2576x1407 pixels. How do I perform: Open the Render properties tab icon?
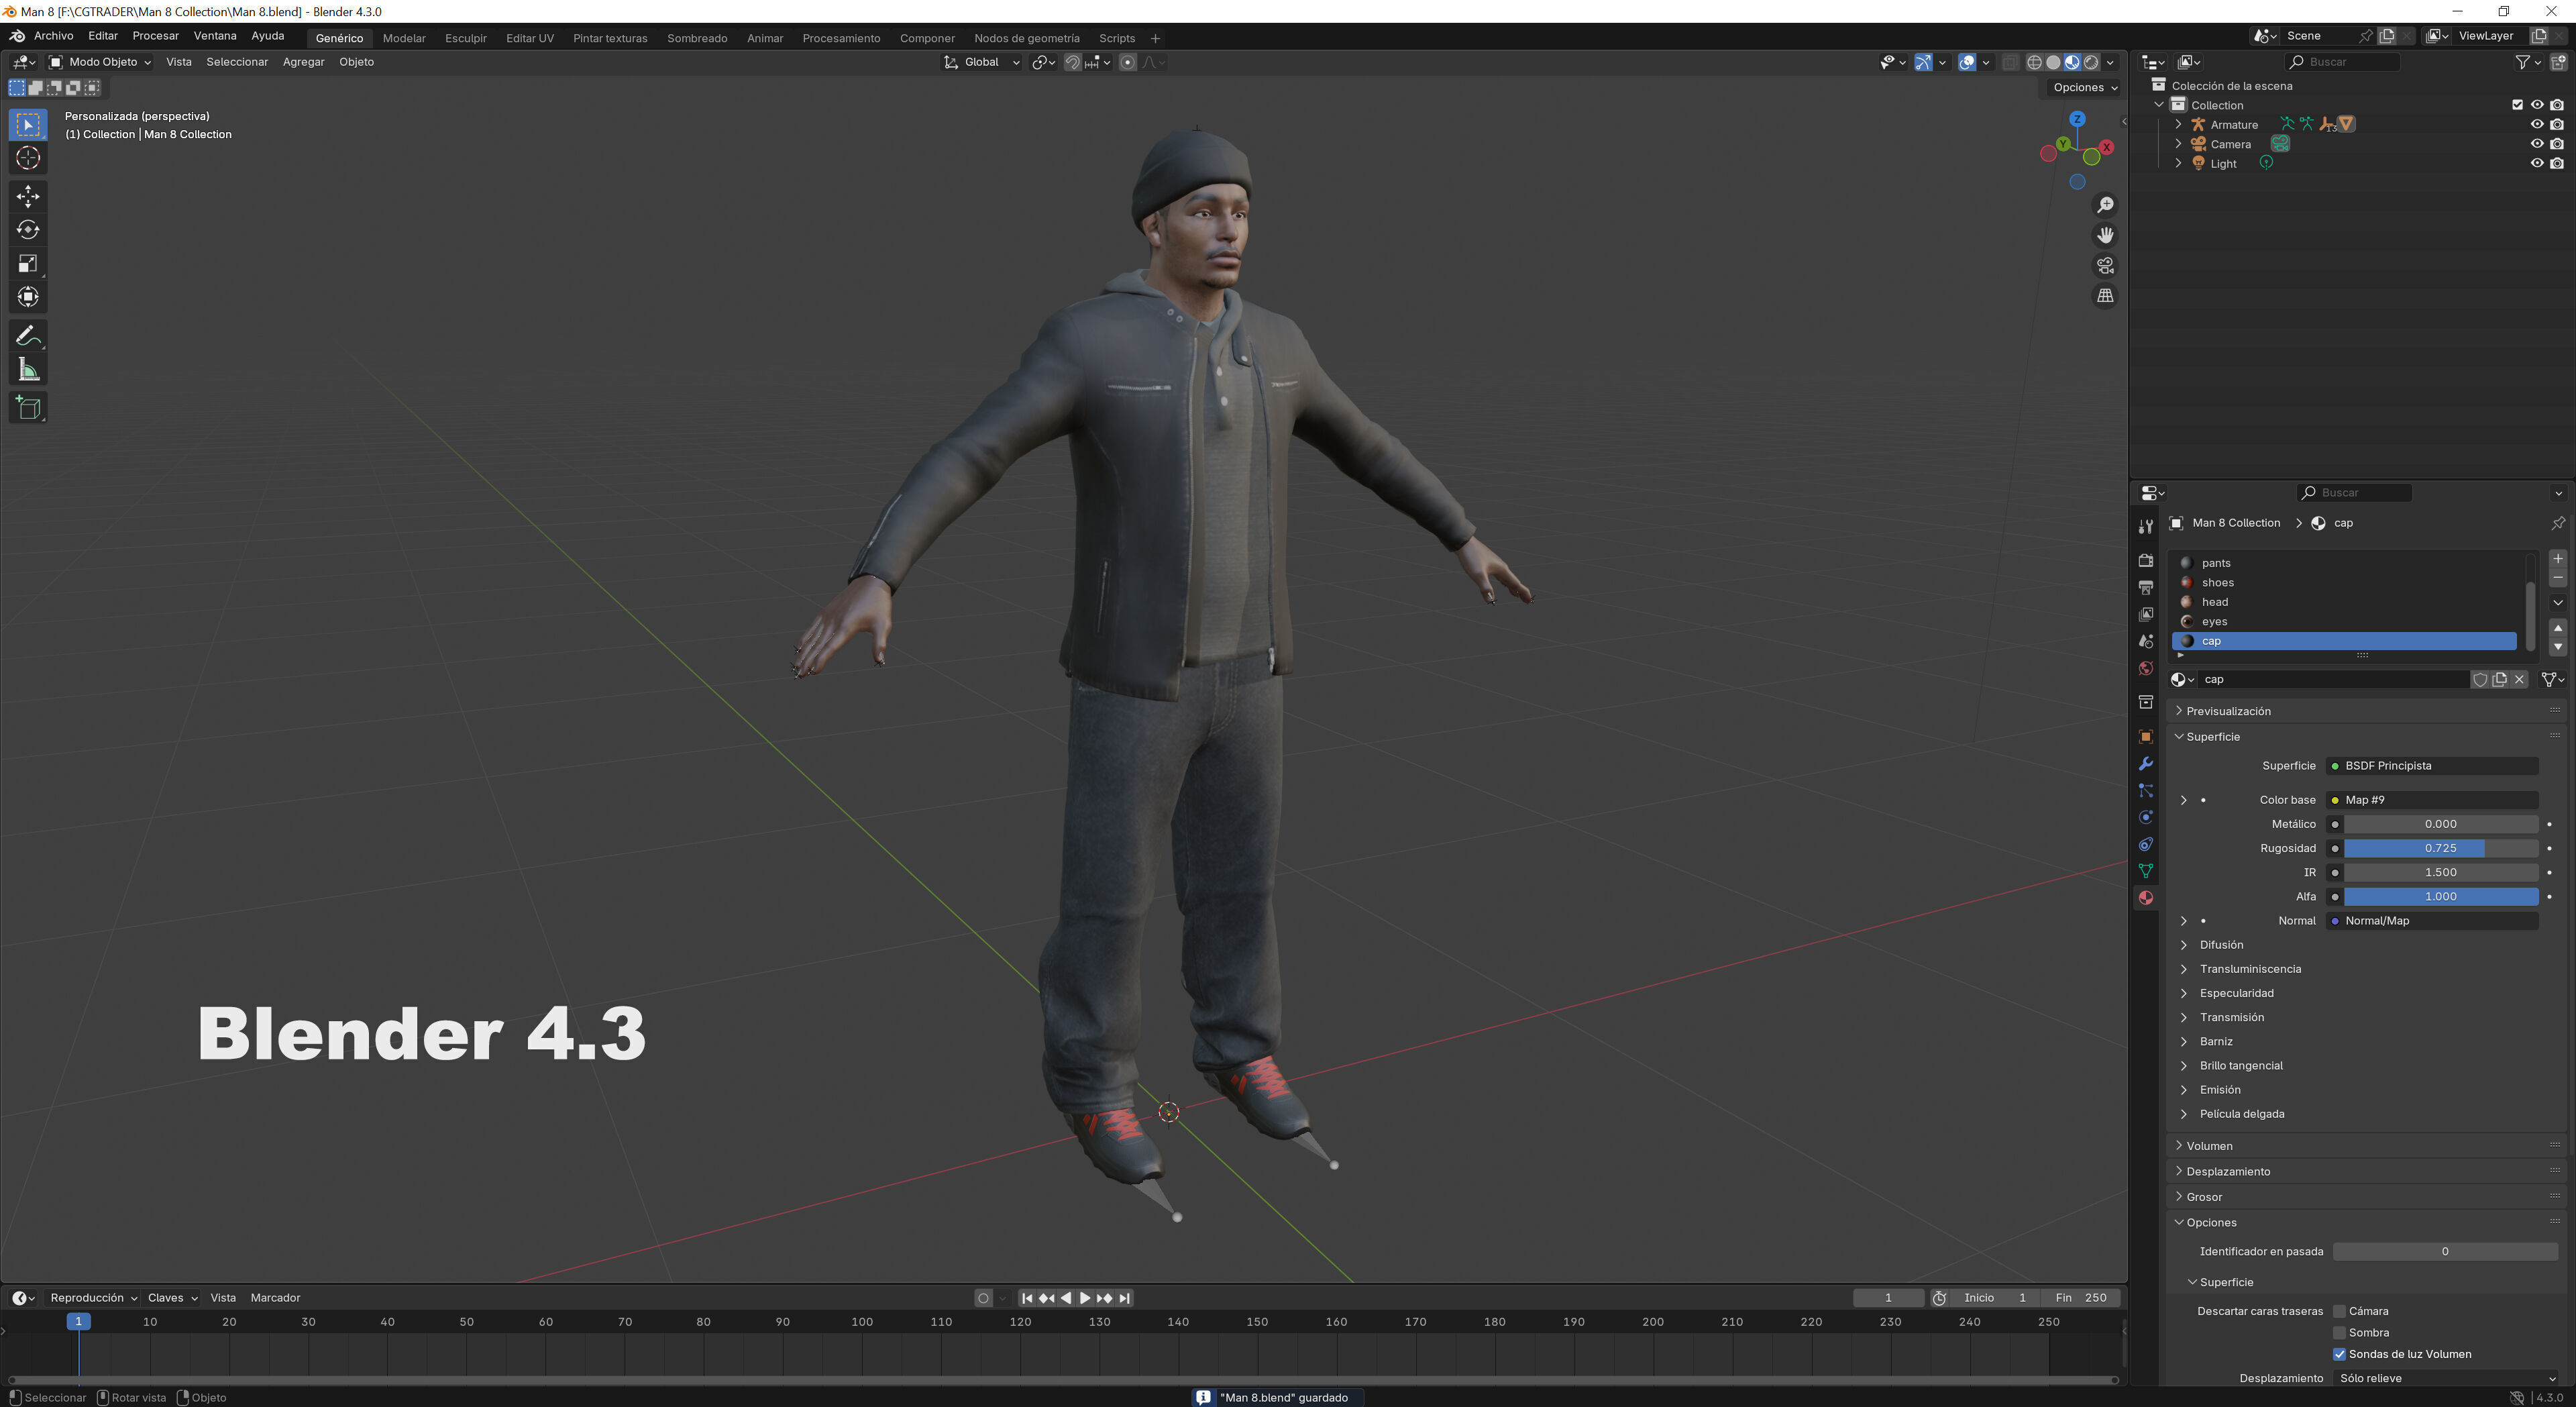tap(2145, 560)
